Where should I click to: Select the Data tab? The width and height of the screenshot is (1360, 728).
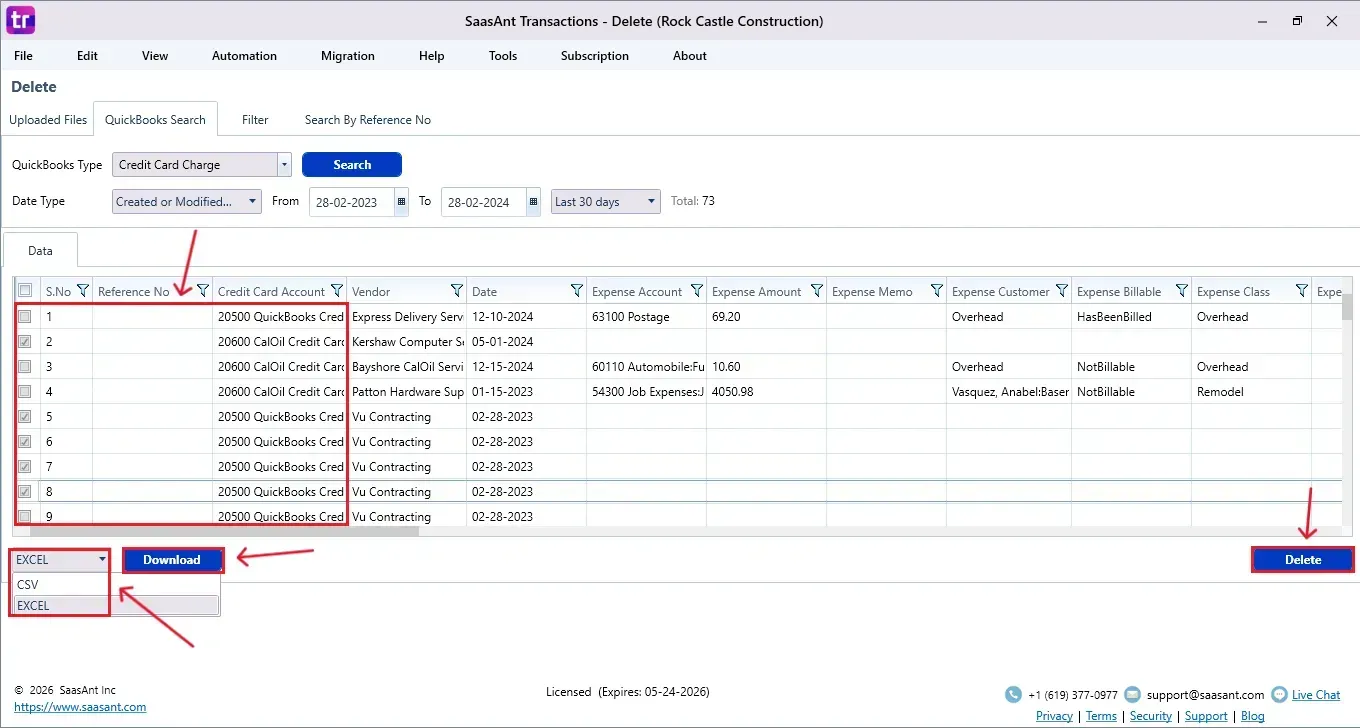[x=40, y=251]
